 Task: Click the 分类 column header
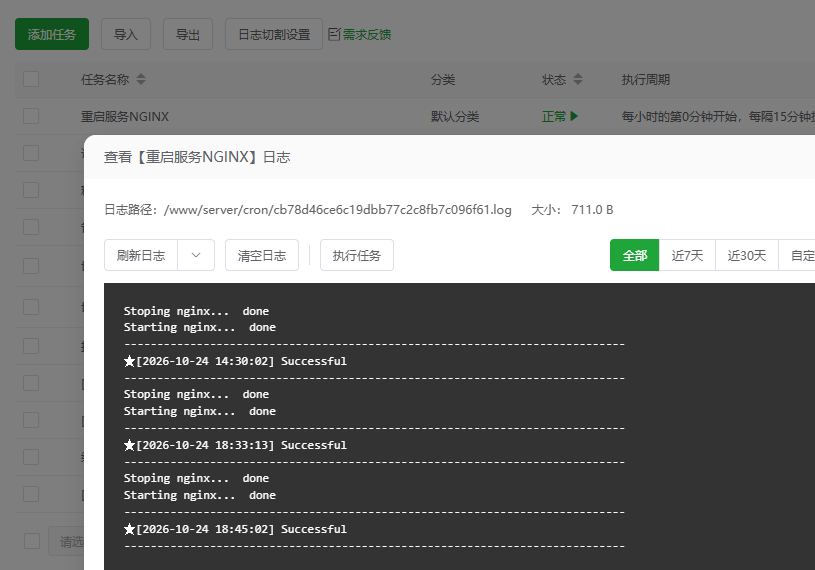point(443,79)
